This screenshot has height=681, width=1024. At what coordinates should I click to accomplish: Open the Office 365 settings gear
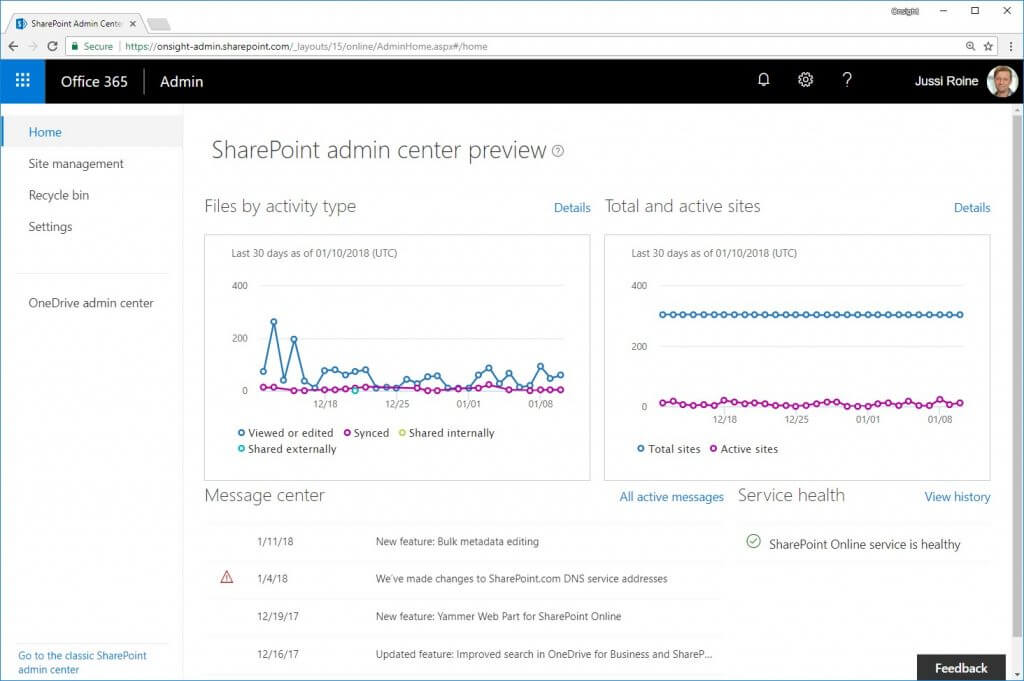(x=805, y=80)
